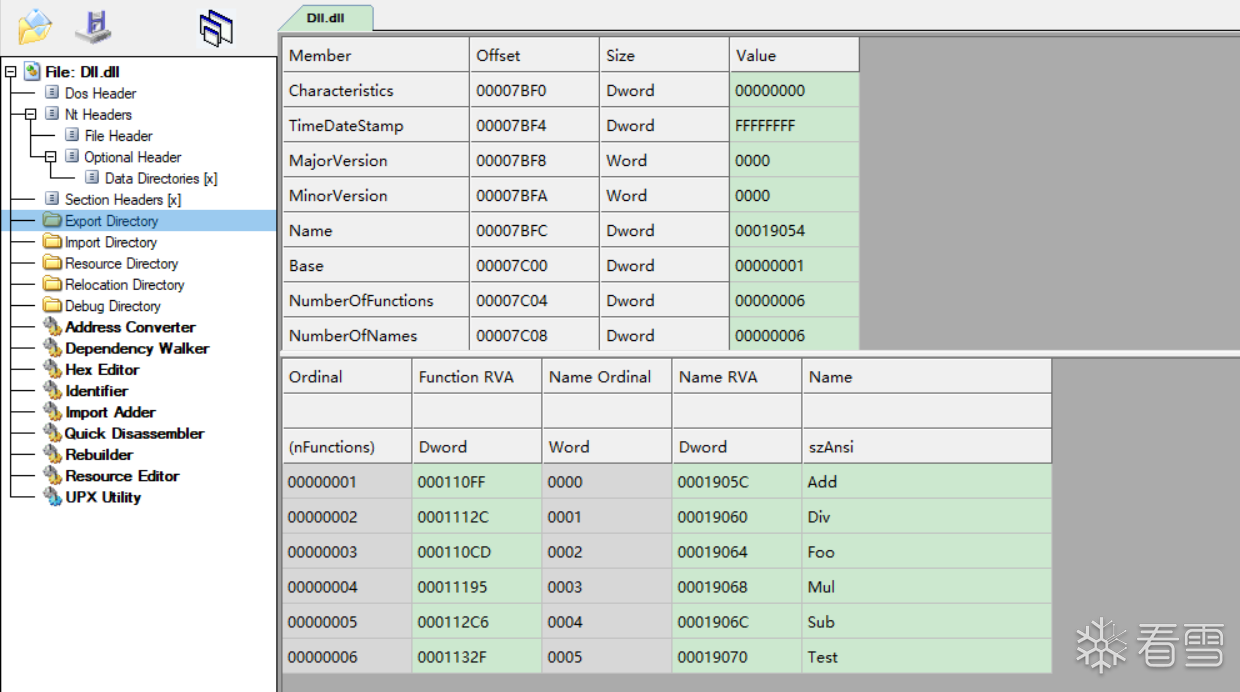Click the Dll.dll file icon in tree root

click(x=32, y=72)
